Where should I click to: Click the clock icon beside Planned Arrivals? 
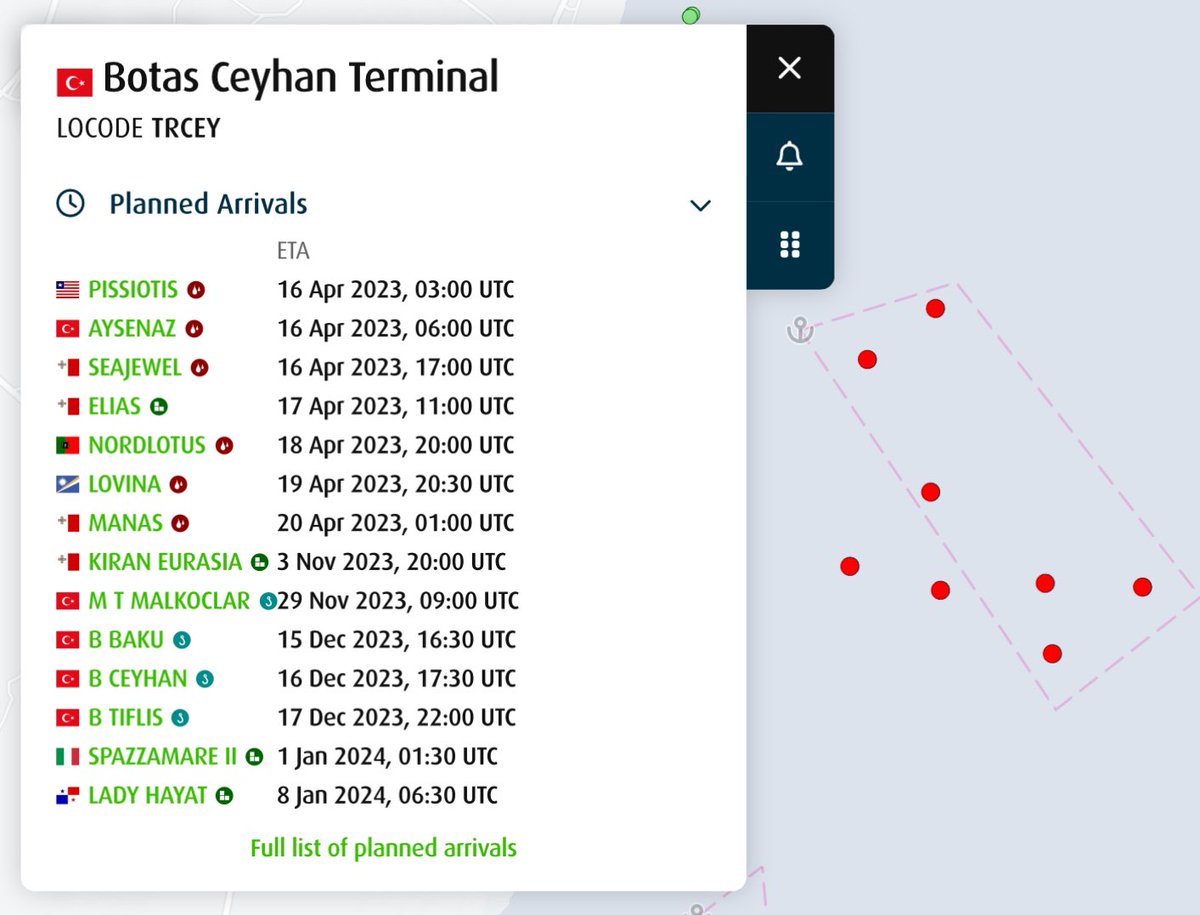pos(70,204)
